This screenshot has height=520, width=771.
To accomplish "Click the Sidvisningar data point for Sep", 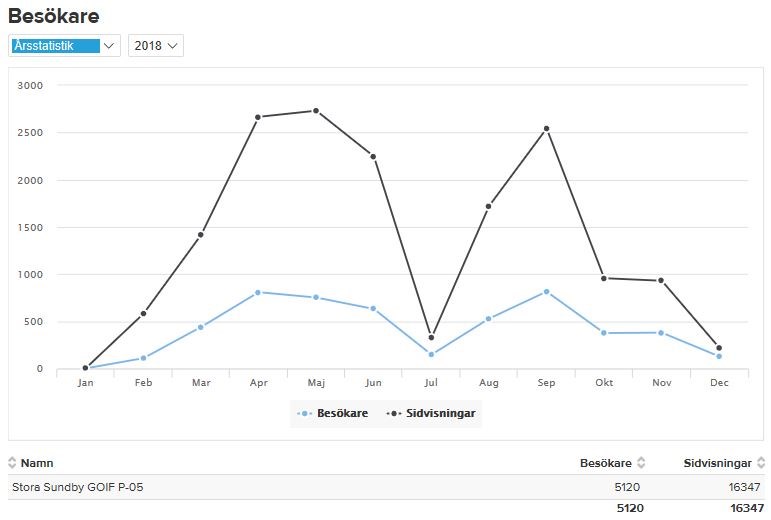I will 546,129.
